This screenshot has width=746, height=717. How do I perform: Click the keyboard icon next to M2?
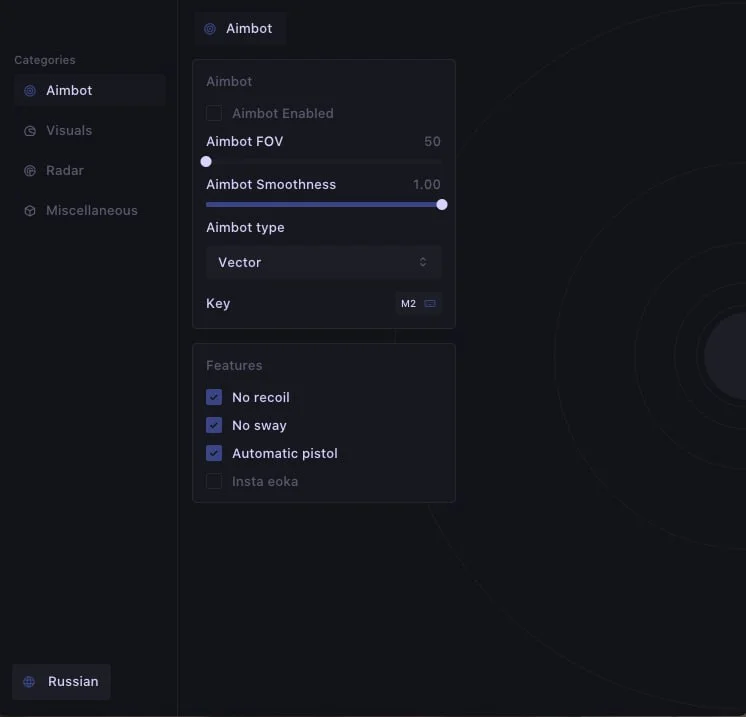(430, 303)
